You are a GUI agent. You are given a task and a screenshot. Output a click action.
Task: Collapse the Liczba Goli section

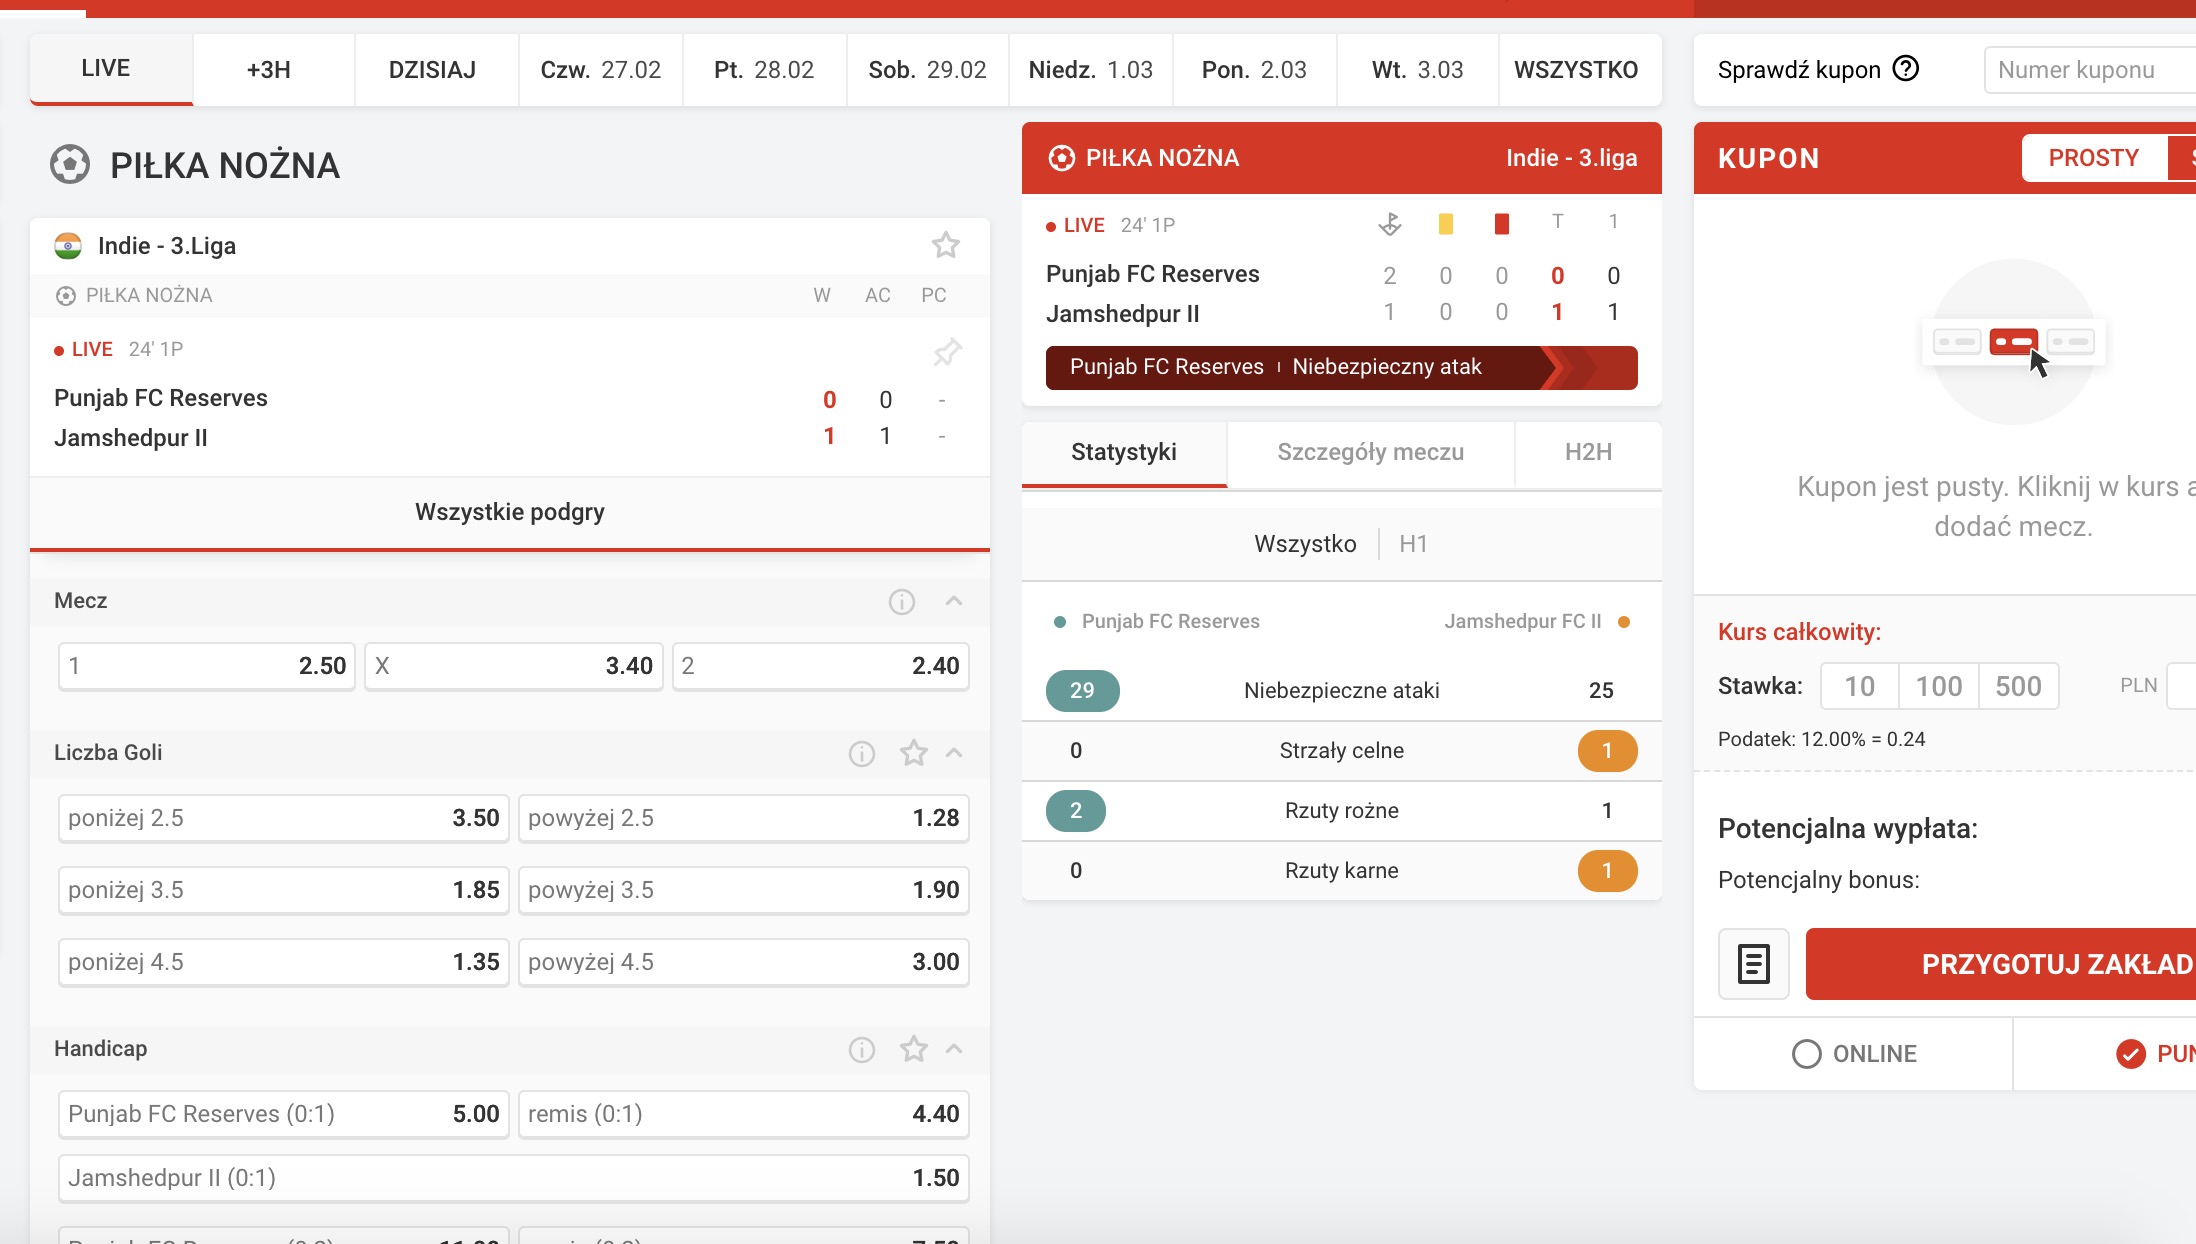[x=954, y=753]
